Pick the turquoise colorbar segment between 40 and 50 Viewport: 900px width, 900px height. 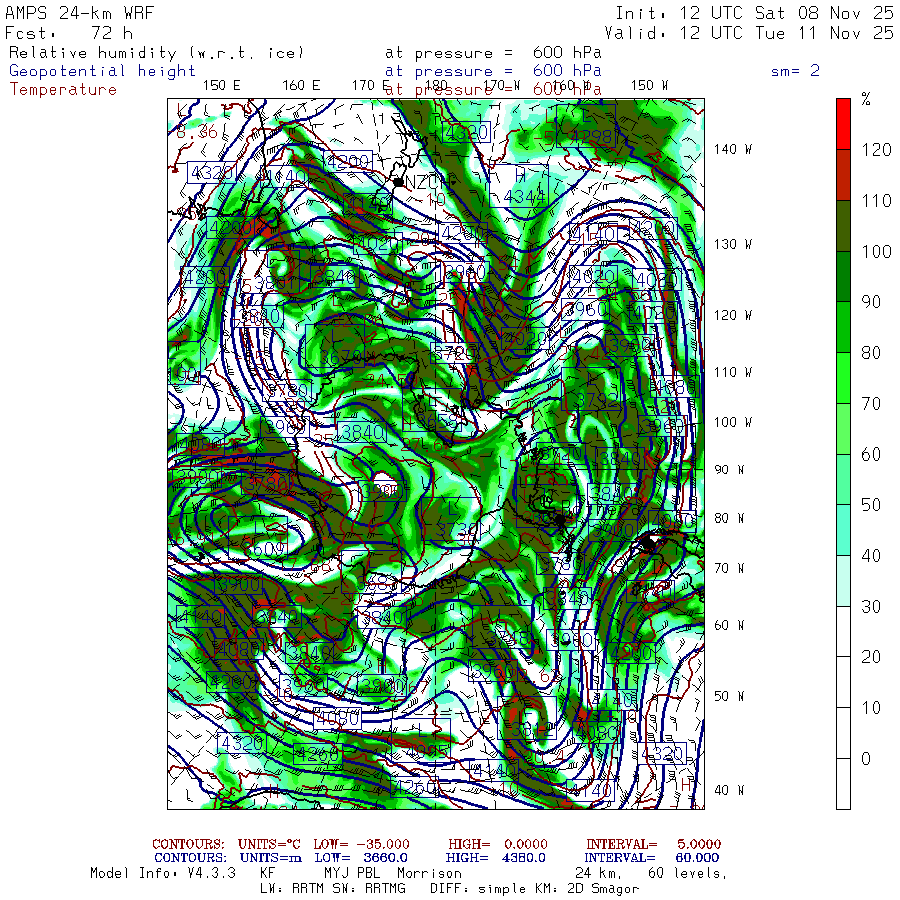[x=843, y=530]
